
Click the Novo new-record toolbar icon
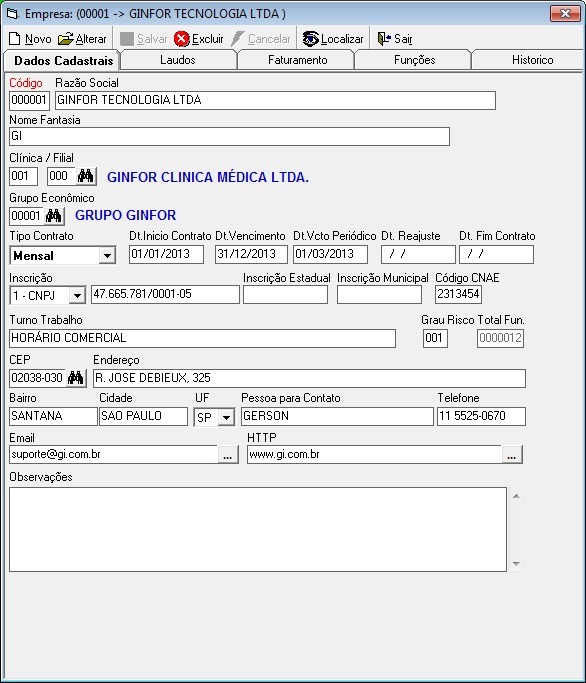(x=14, y=39)
